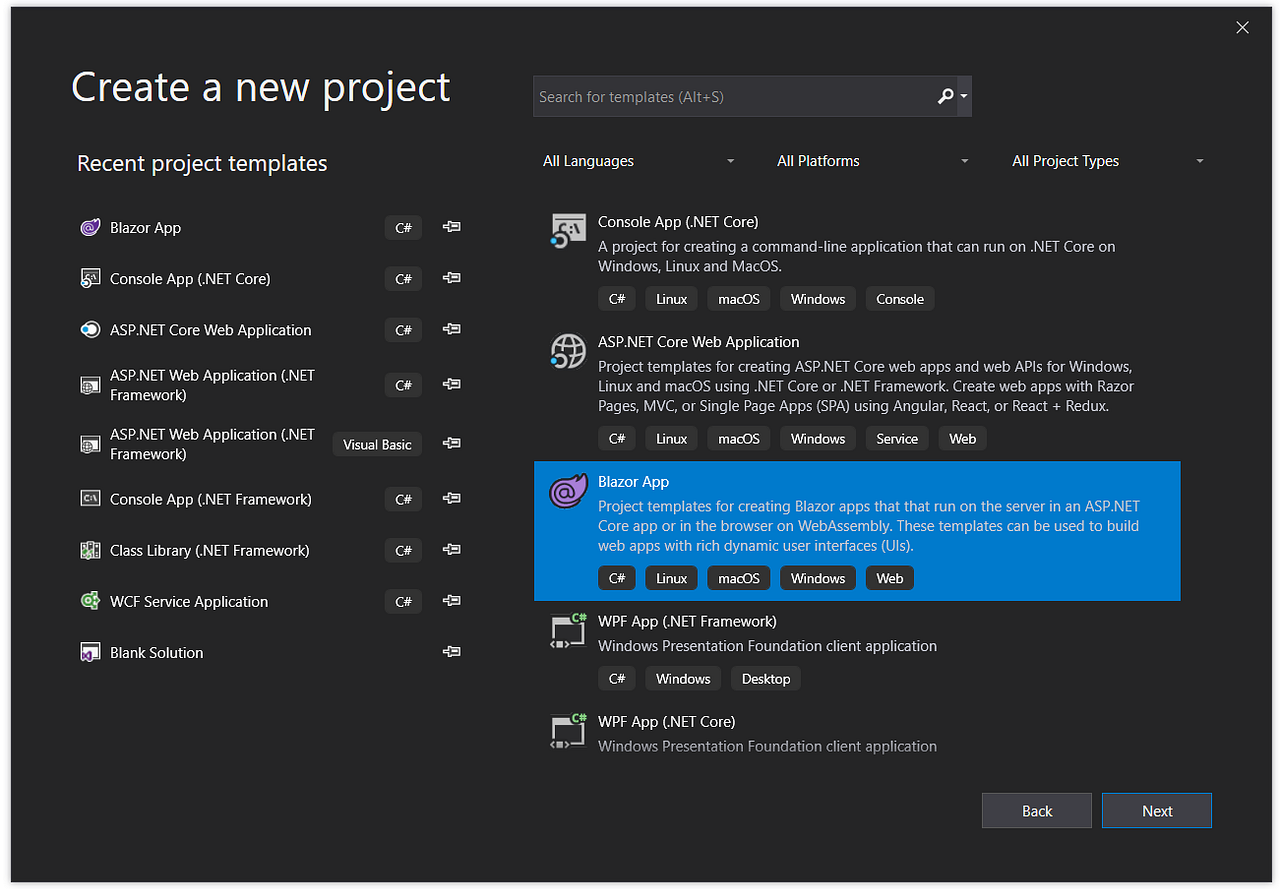This screenshot has width=1280, height=889.
Task: Click the Next button
Action: 1156,810
